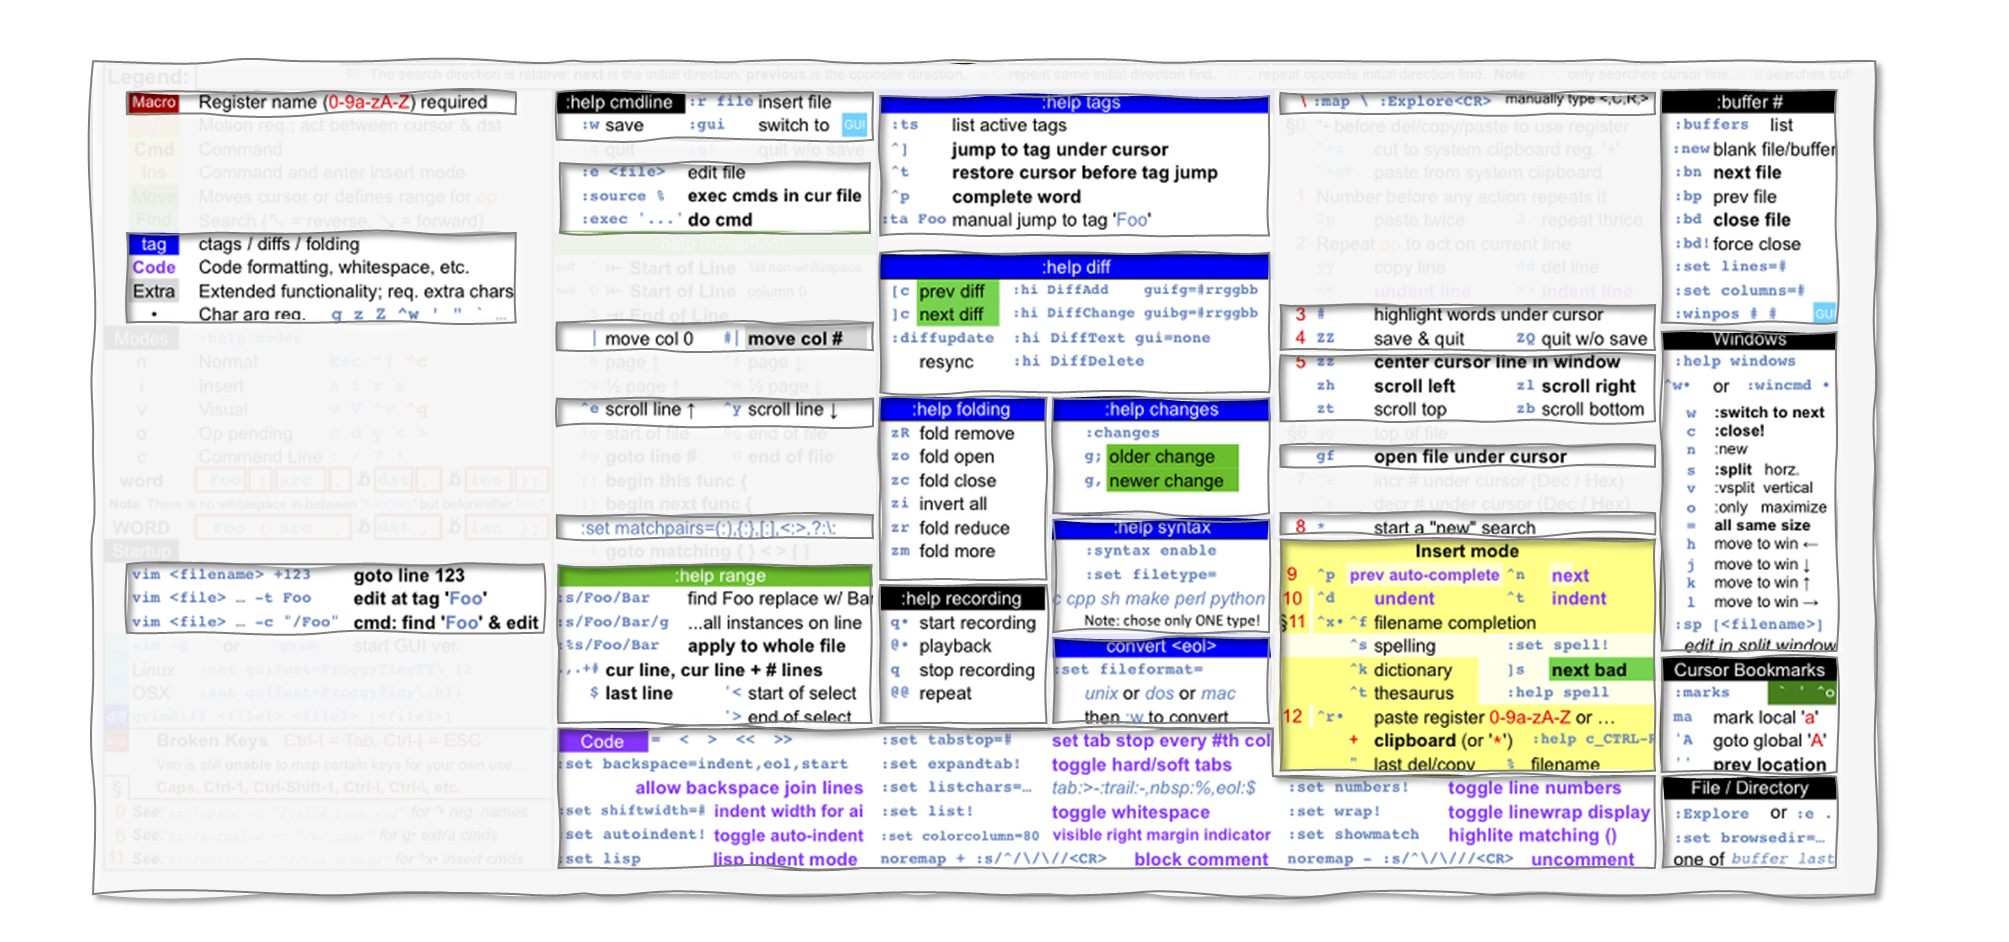Screen dimensions: 2009x942
Task: Click the 'open file under cursor' entry
Action: pyautogui.click(x=1470, y=457)
